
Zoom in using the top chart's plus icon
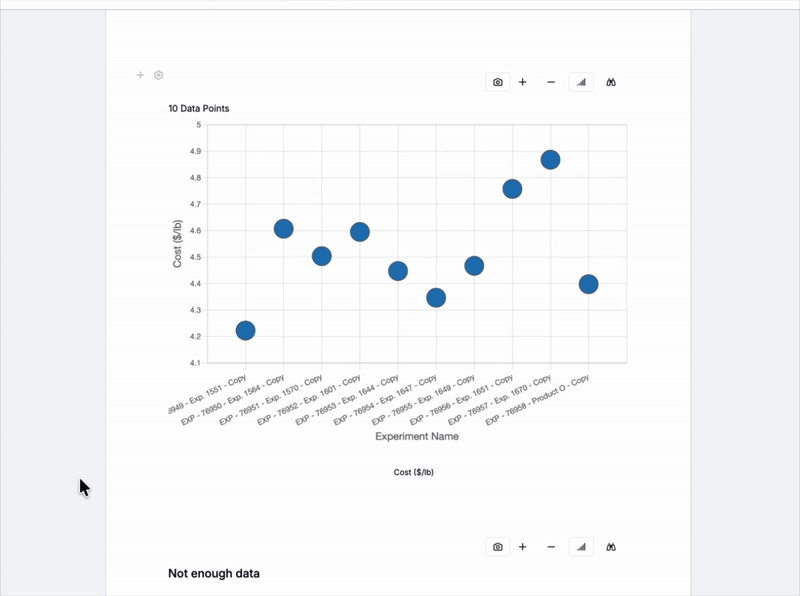[522, 82]
